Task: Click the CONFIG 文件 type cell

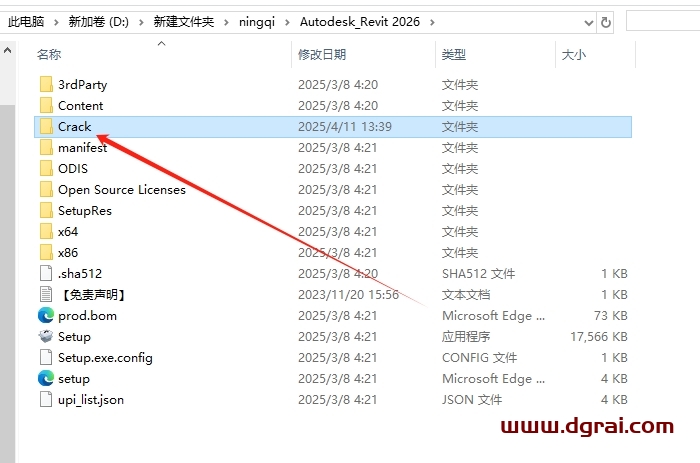Action: pyautogui.click(x=479, y=358)
